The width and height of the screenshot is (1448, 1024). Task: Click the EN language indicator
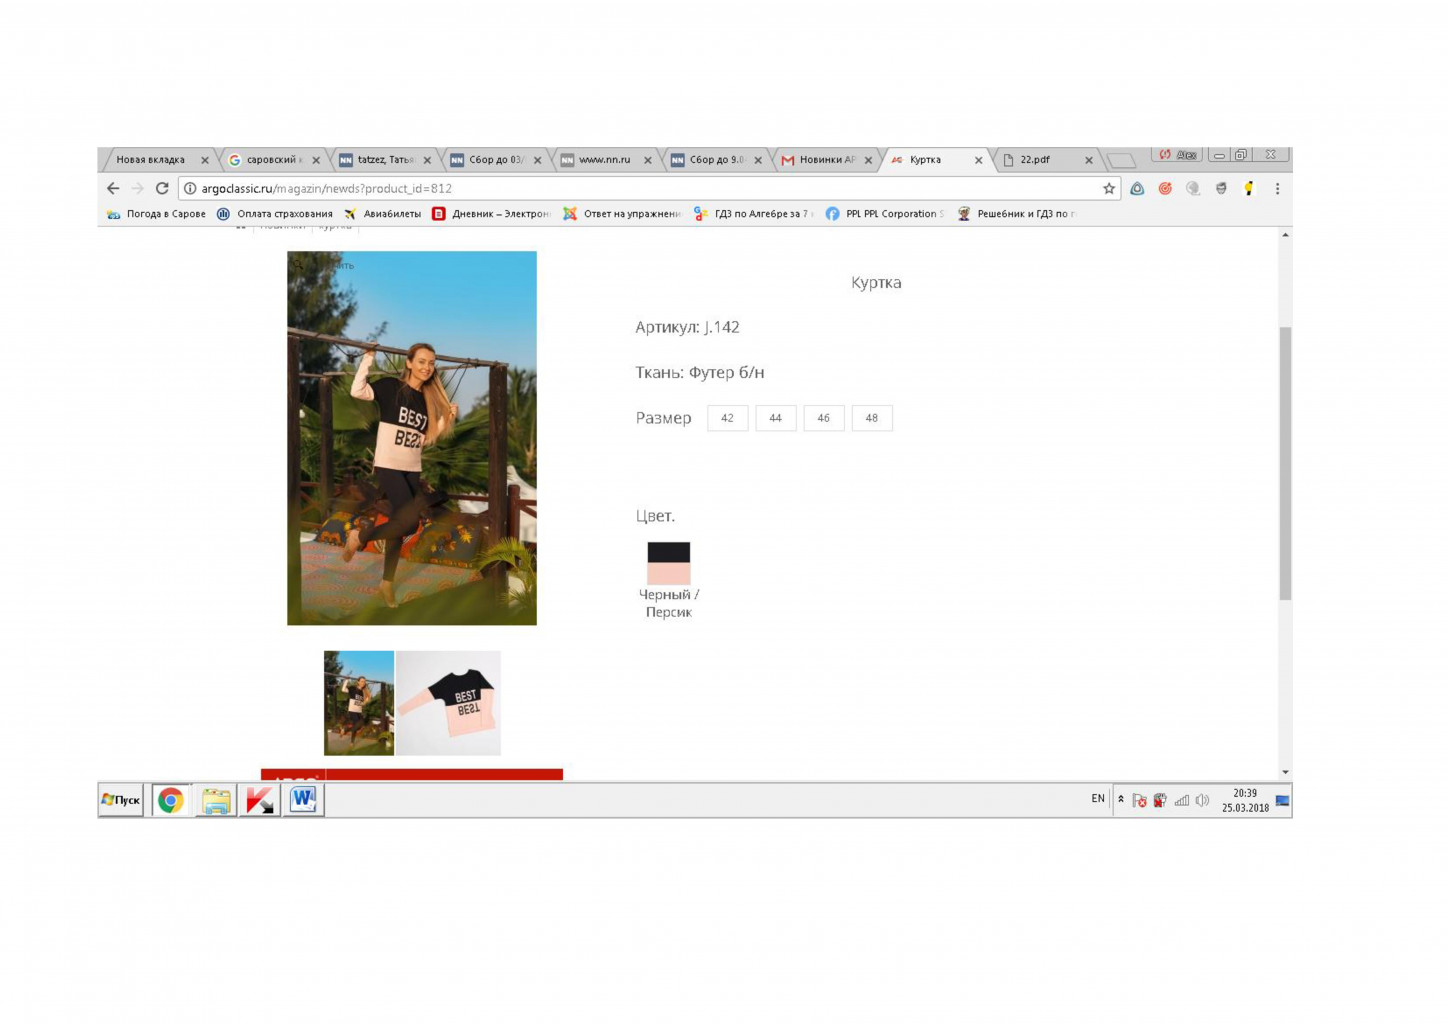tap(1098, 798)
